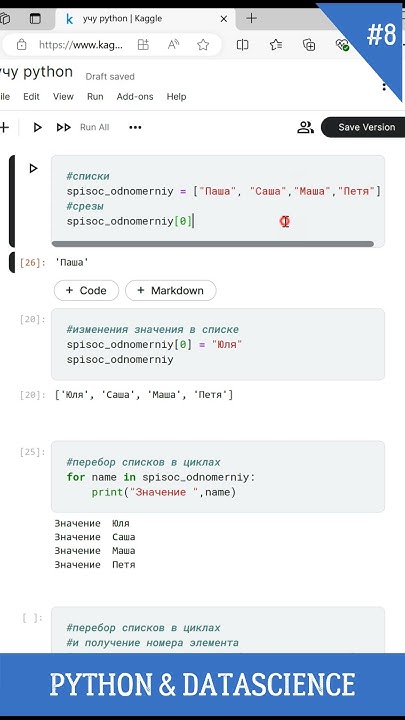Open the three-dots toolbar menu

[x=135, y=128]
